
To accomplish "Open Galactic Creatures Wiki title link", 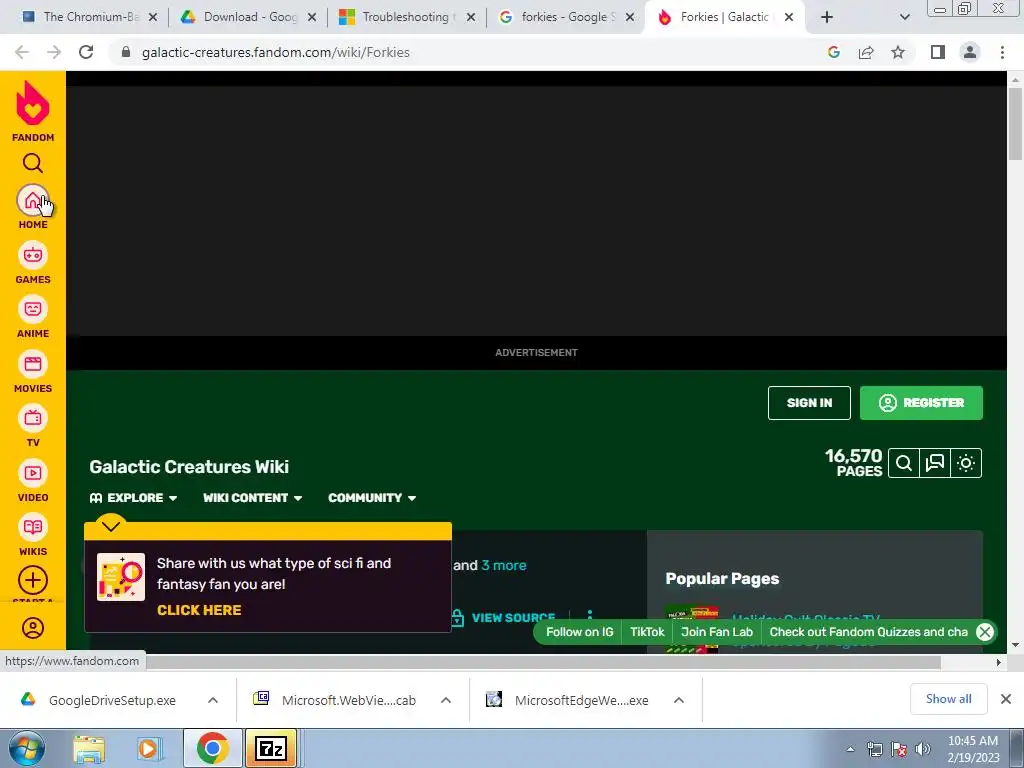I will tap(189, 467).
